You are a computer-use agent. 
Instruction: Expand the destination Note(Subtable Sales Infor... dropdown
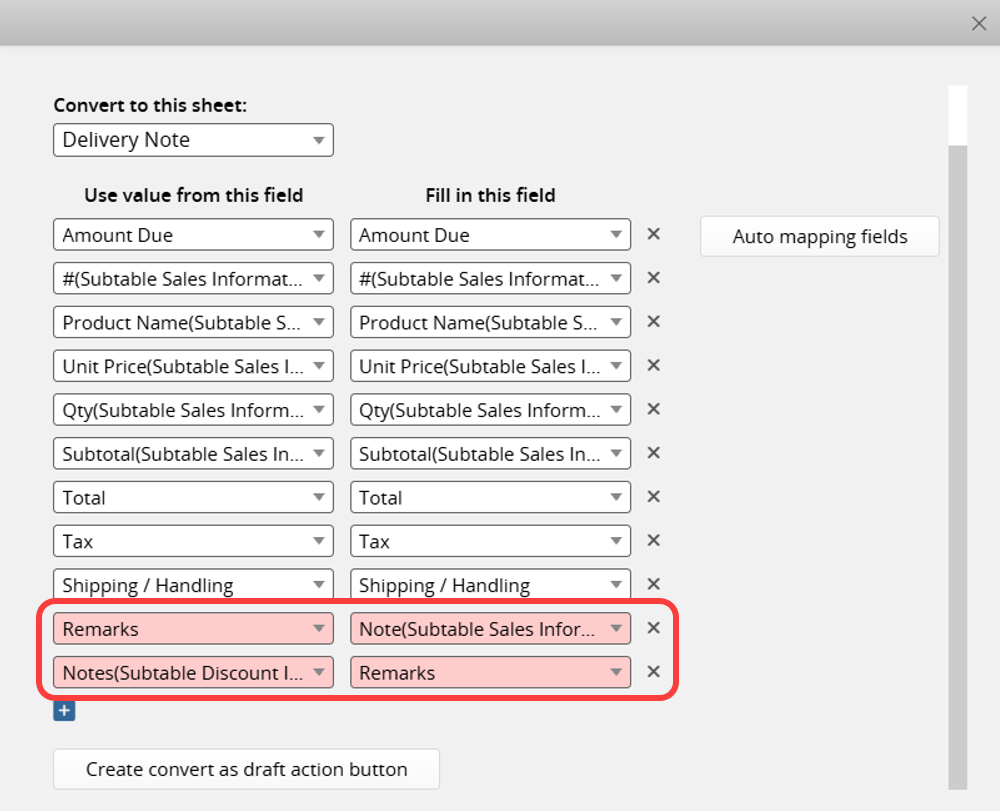pyautogui.click(x=490, y=629)
